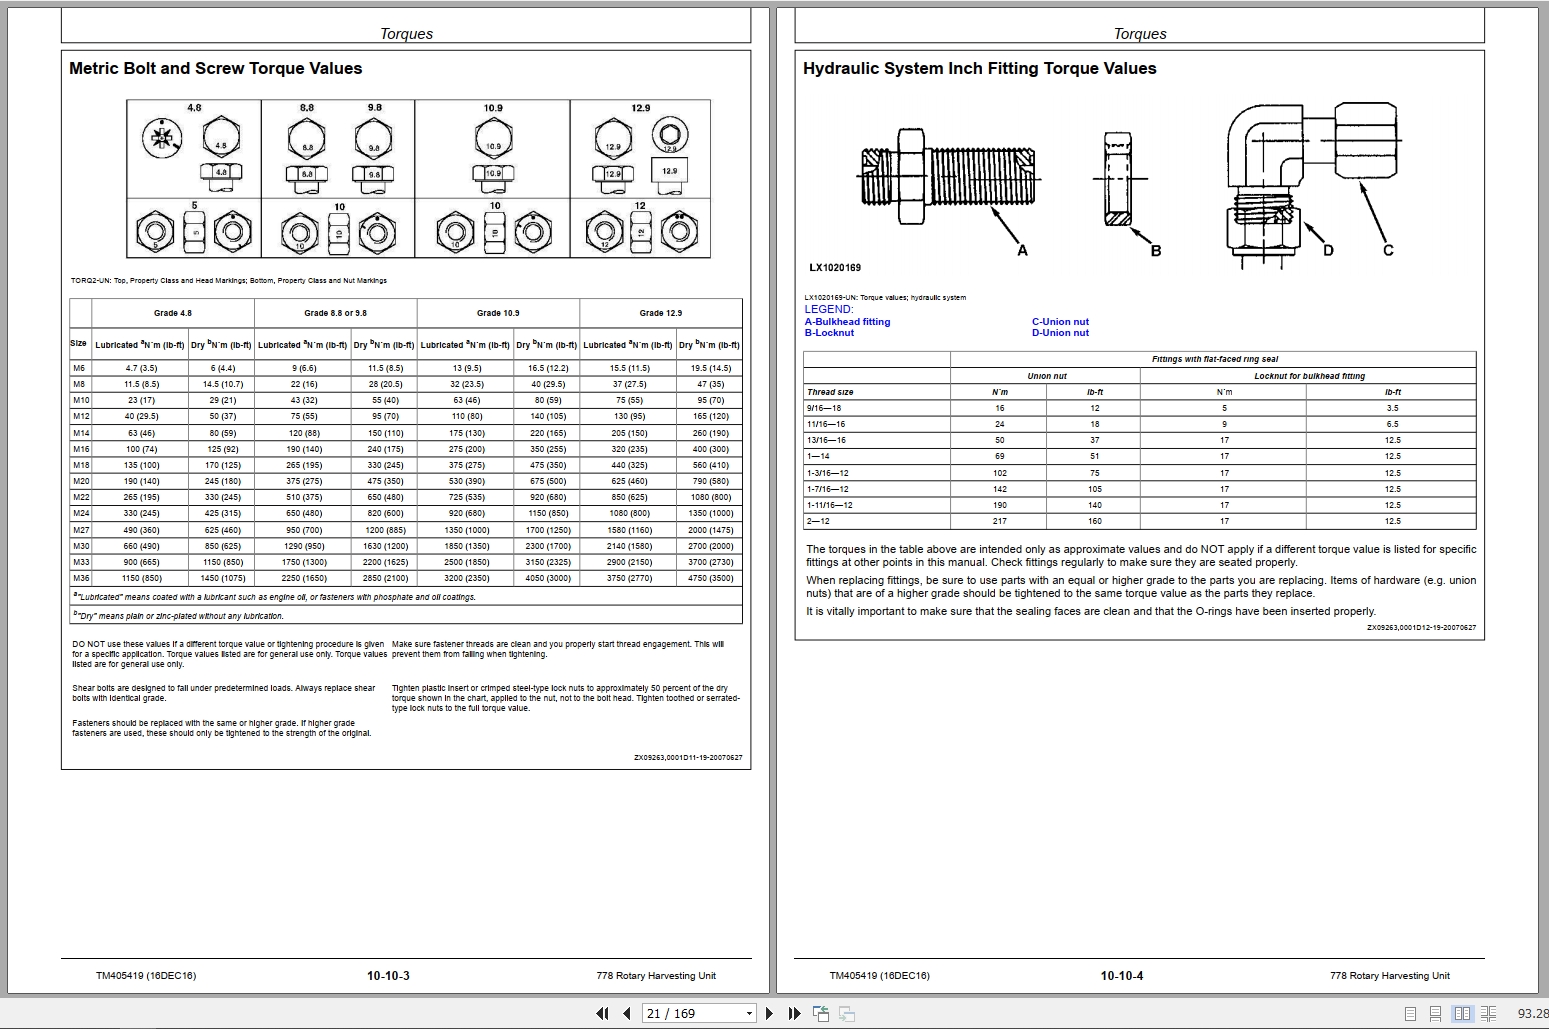Select single page layout mode
1549x1029 pixels.
tap(1411, 1013)
